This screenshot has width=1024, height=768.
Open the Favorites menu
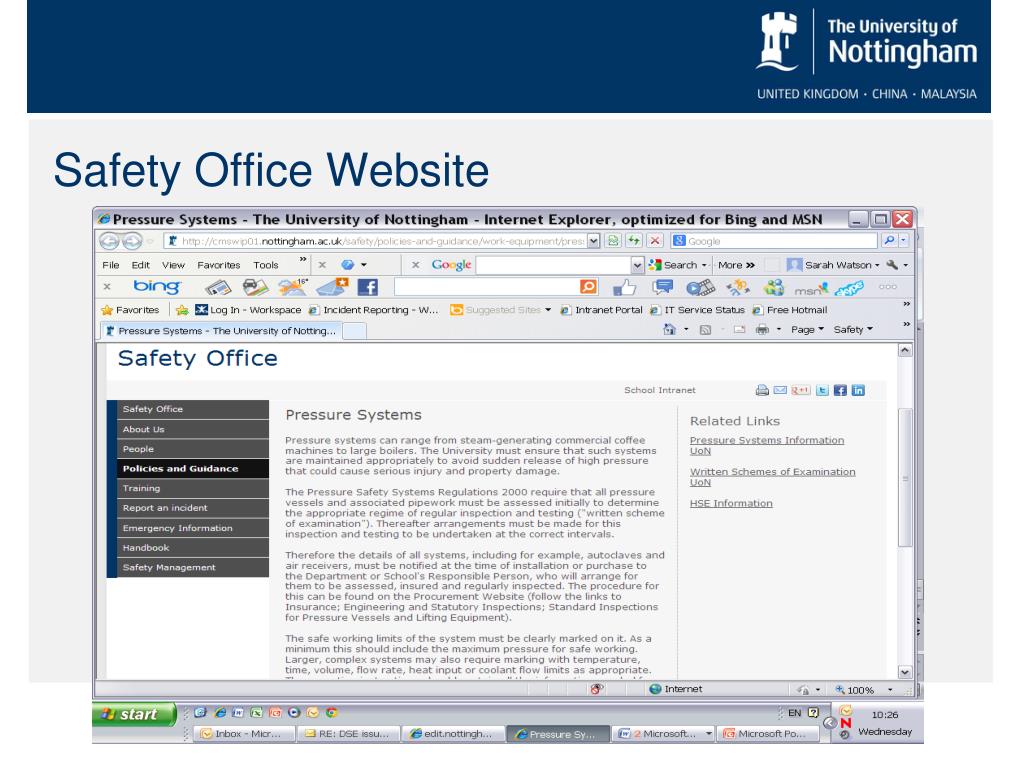coord(219,265)
